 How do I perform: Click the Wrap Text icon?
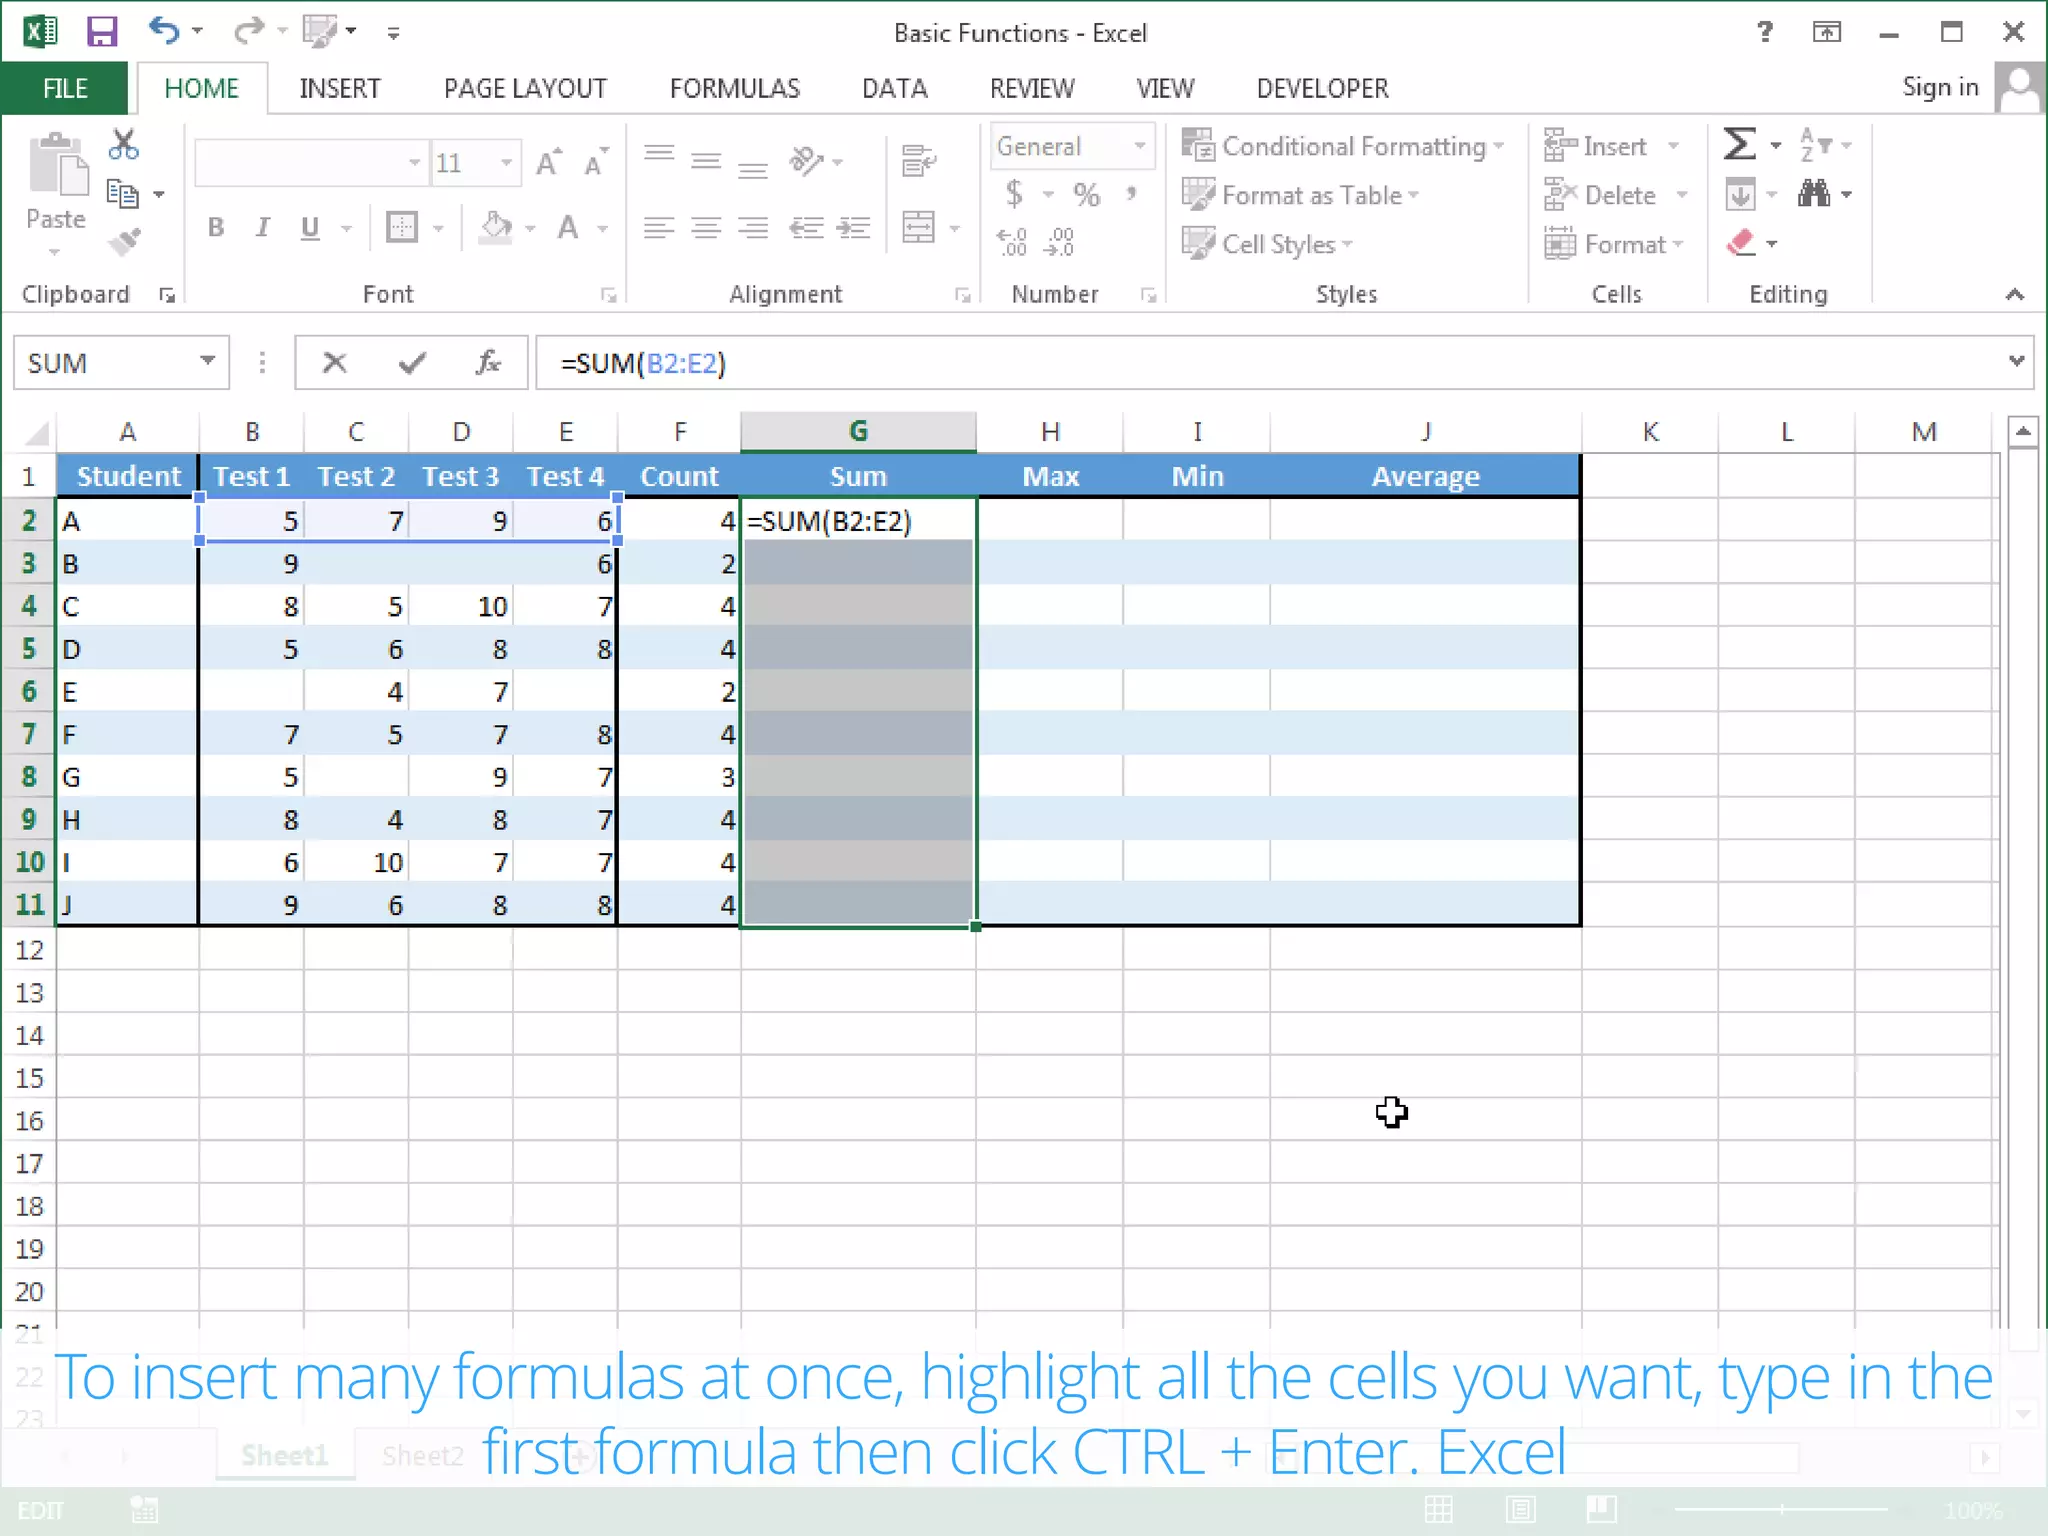click(918, 160)
